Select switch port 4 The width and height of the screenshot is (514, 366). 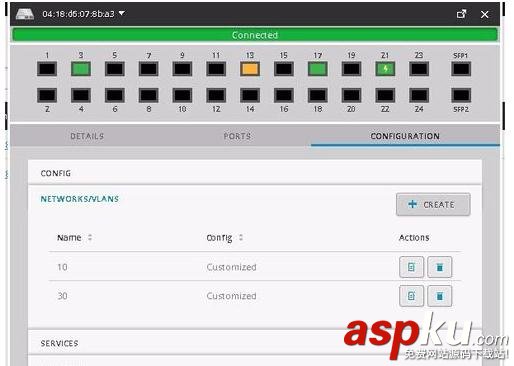pyautogui.click(x=81, y=95)
